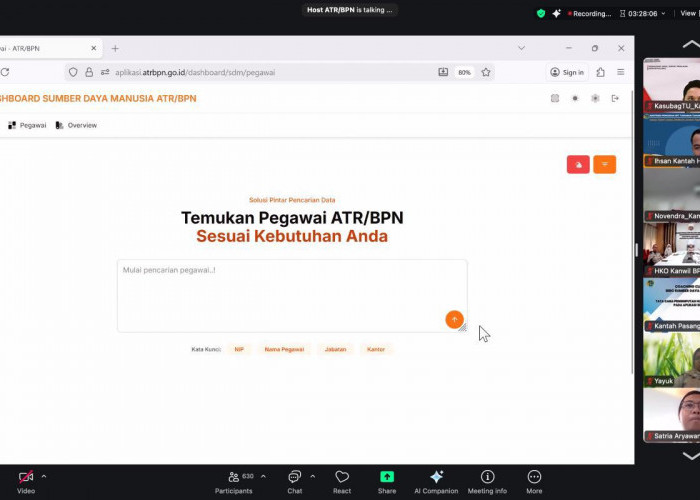Click the Recording indicator
The image size is (700, 500).
[589, 13]
